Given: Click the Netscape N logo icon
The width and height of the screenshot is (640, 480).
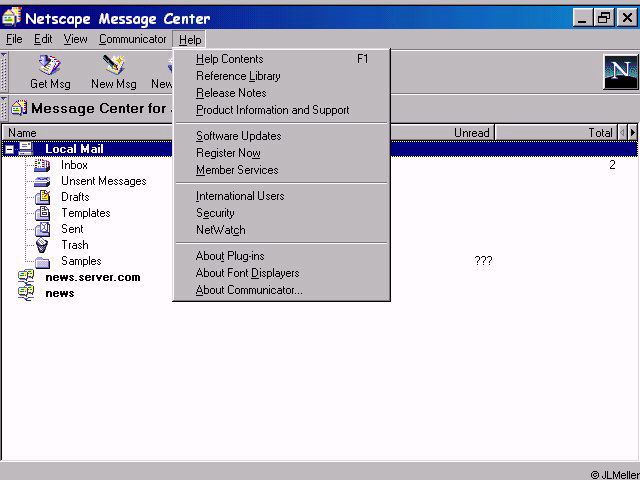Looking at the screenshot, I should pos(621,72).
